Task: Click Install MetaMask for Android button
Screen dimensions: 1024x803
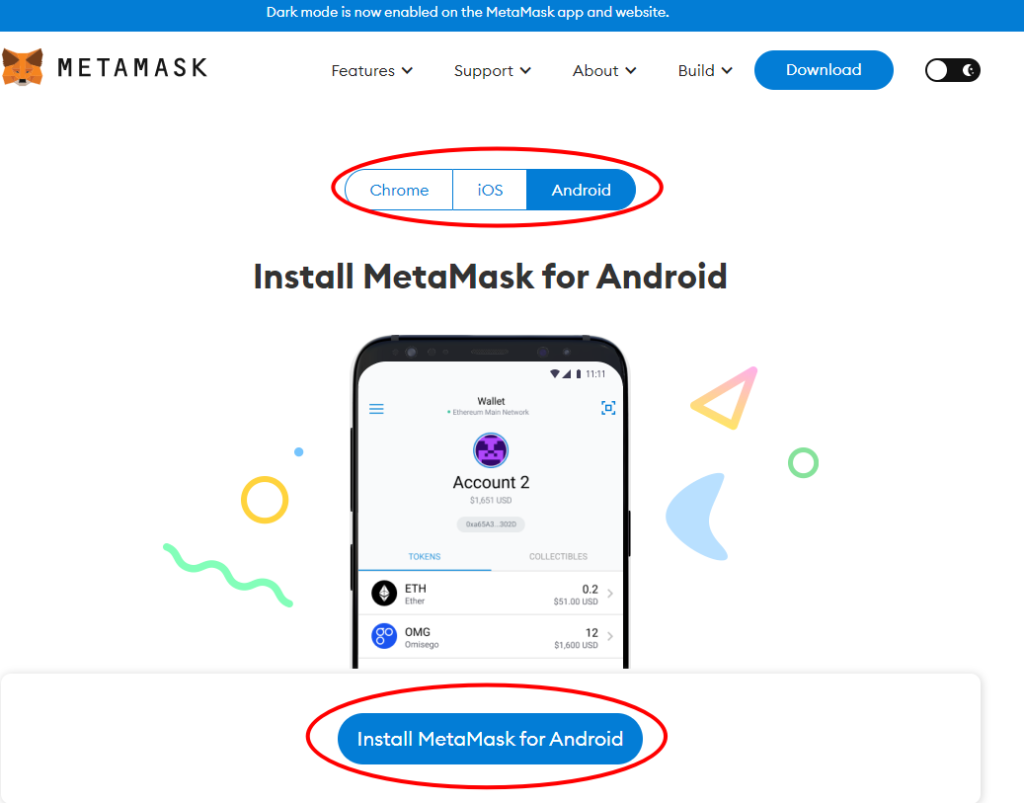Action: [x=490, y=738]
